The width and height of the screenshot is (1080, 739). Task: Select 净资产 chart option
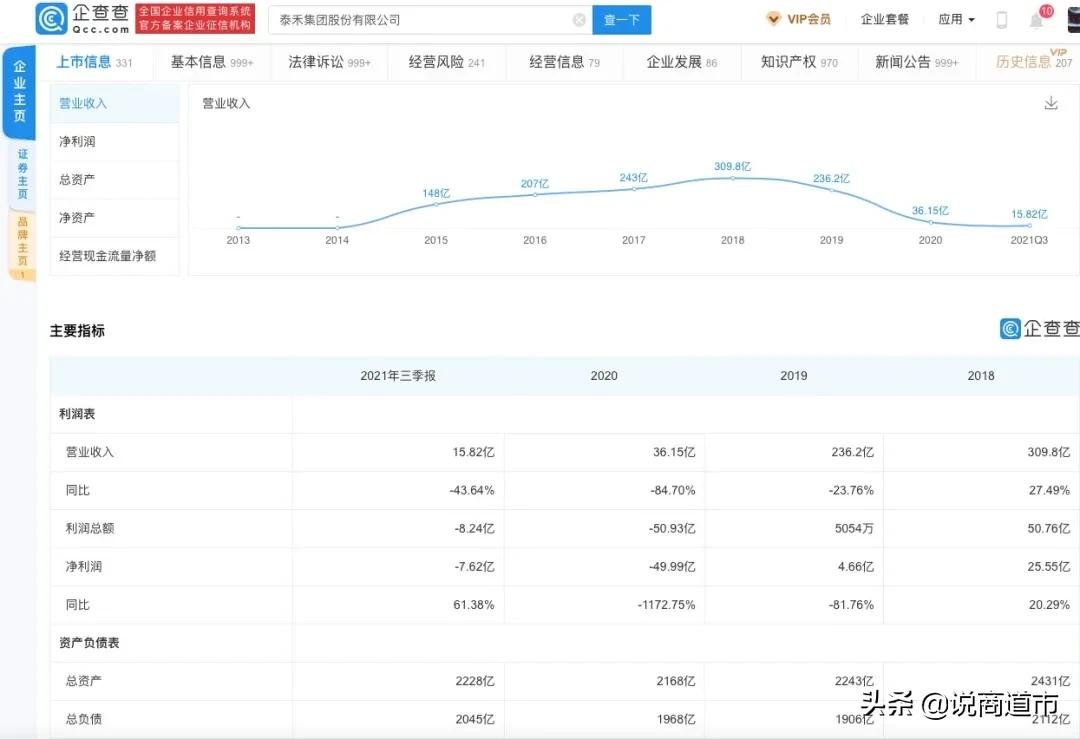(114, 218)
